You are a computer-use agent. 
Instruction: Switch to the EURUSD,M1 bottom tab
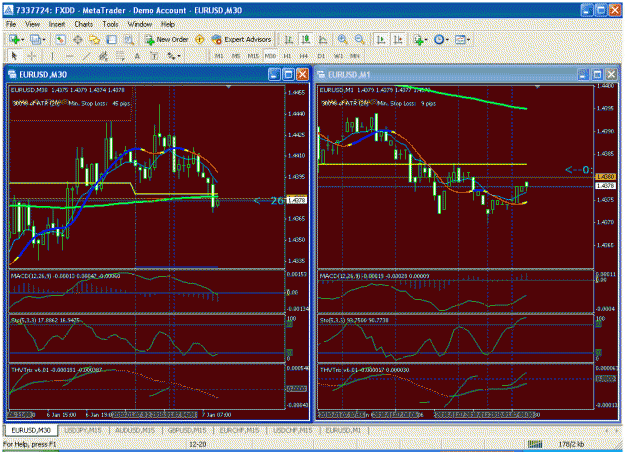343,430
